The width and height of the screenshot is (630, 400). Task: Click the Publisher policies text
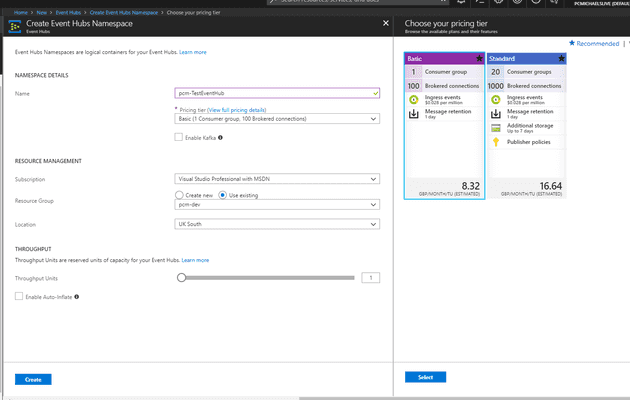point(528,142)
